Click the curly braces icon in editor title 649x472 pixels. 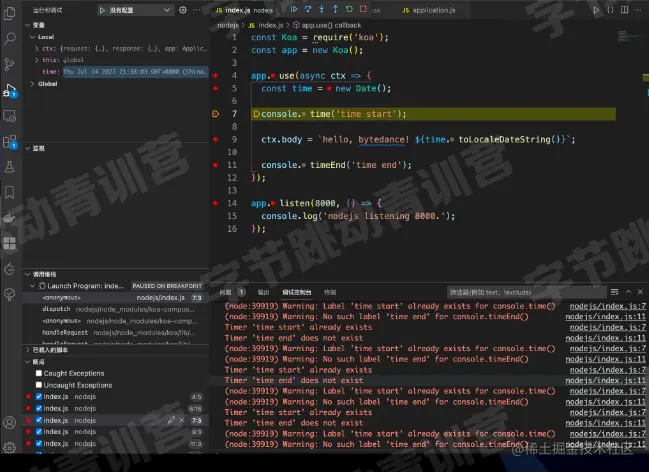click(x=611, y=10)
